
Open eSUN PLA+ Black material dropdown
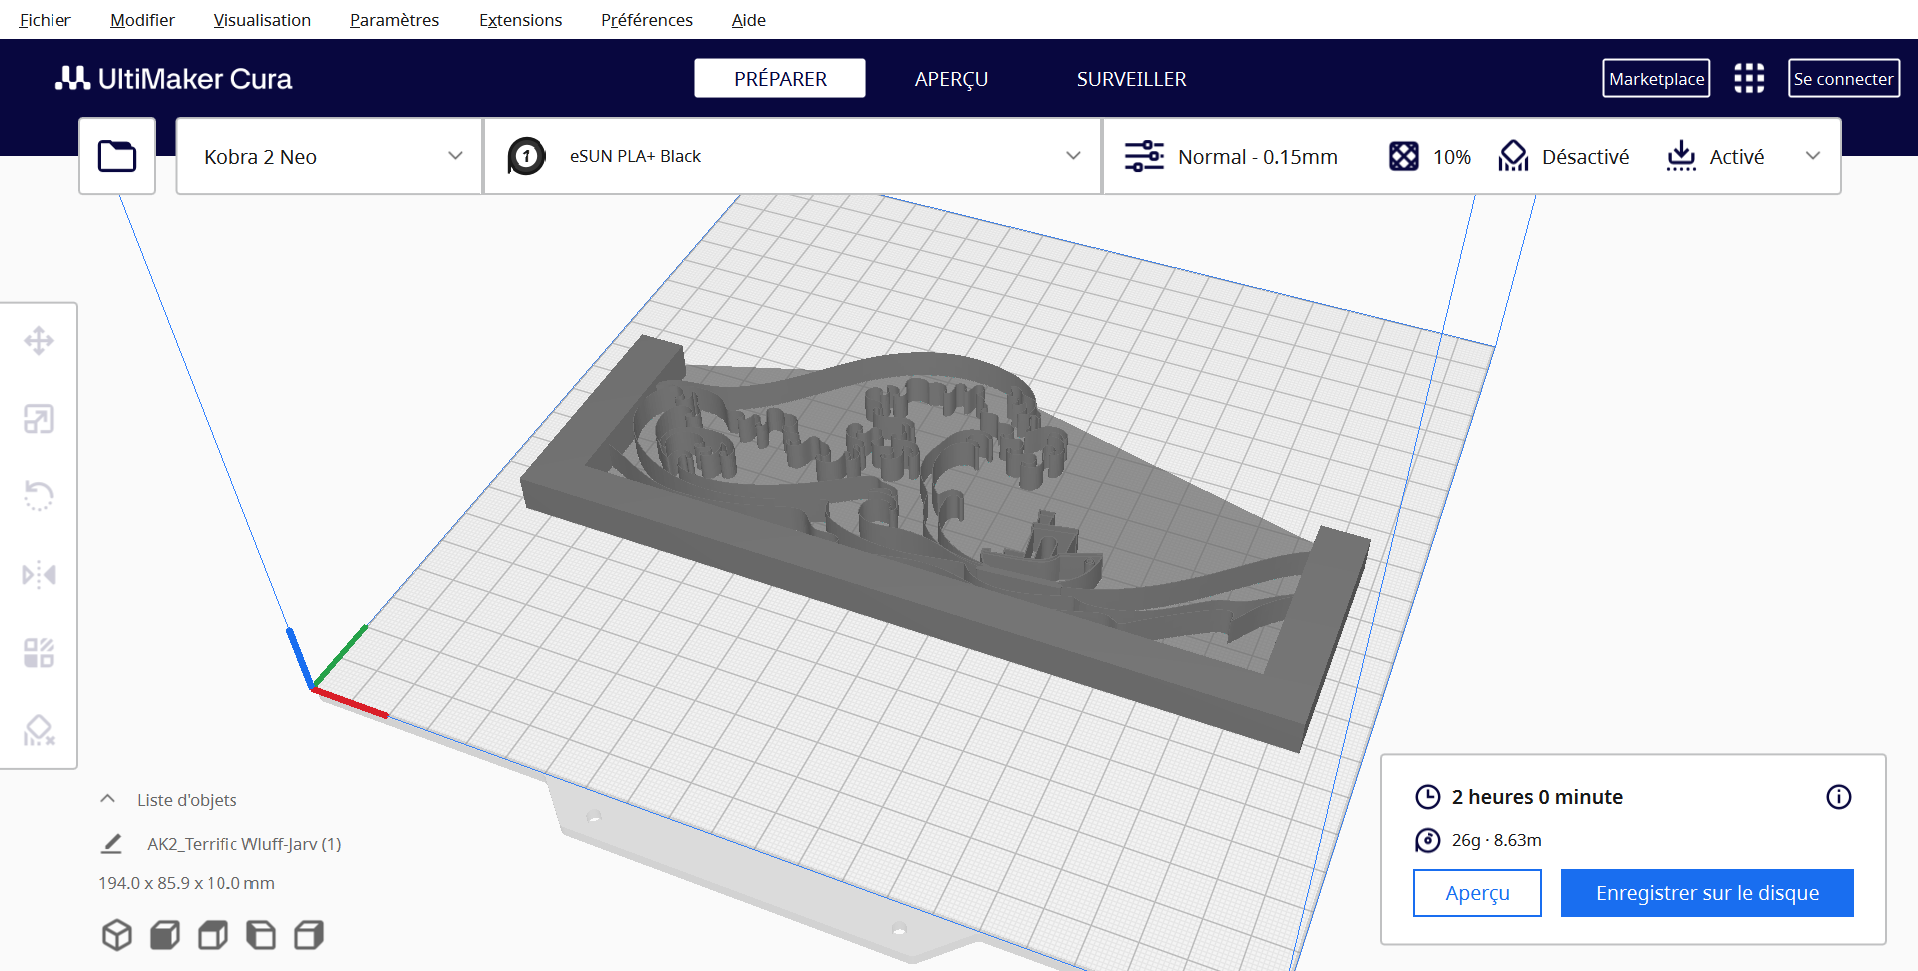point(793,156)
